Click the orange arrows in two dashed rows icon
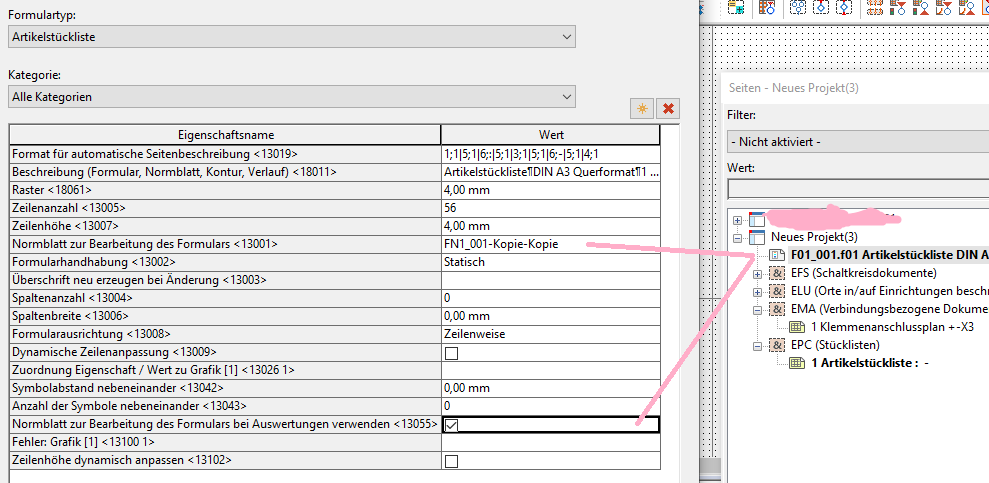This screenshot has width=989, height=483. tap(875, 7)
